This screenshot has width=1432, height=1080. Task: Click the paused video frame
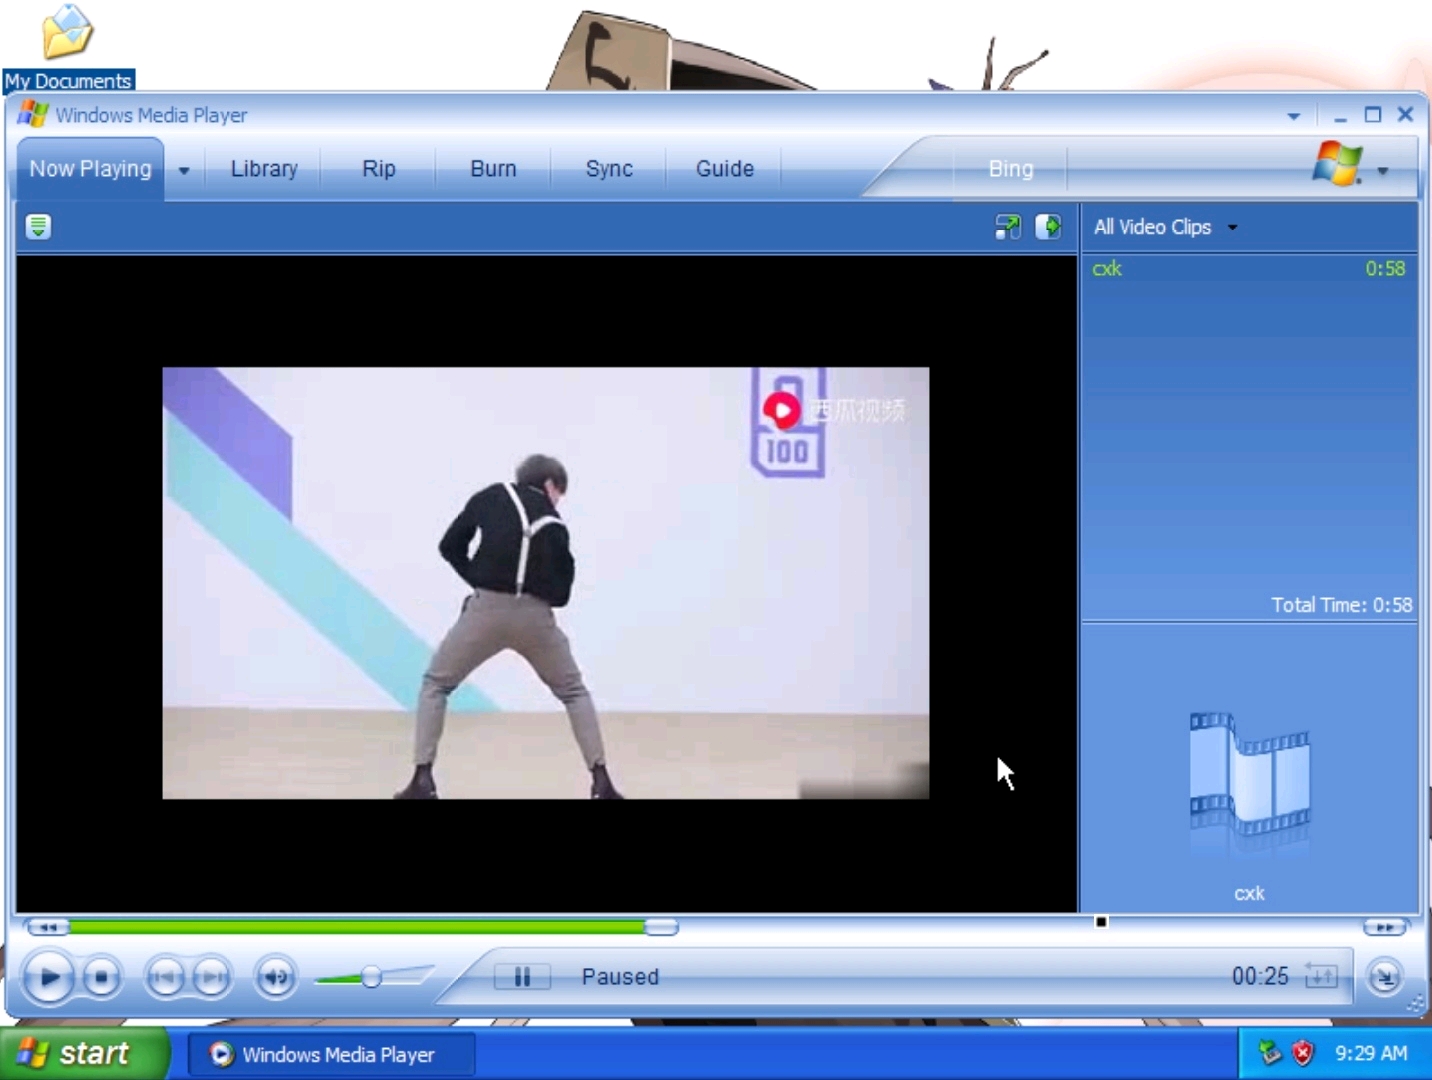546,583
